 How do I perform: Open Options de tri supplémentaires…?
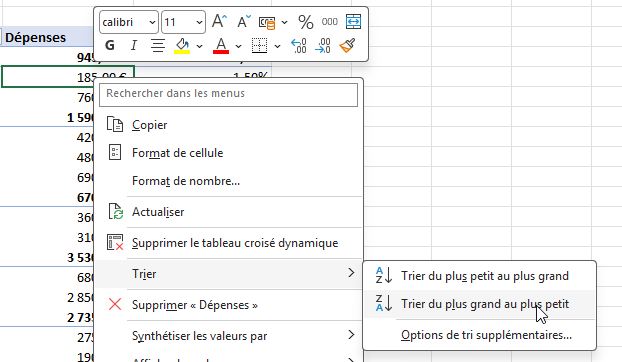pyautogui.click(x=480, y=335)
